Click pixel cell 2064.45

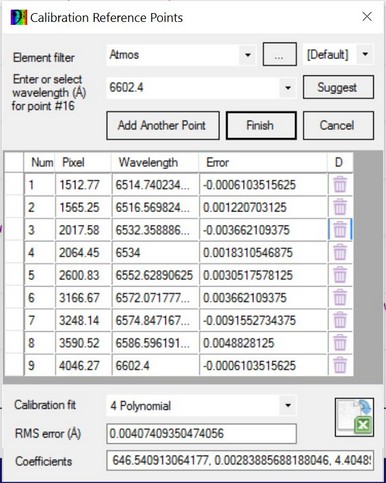83,252
